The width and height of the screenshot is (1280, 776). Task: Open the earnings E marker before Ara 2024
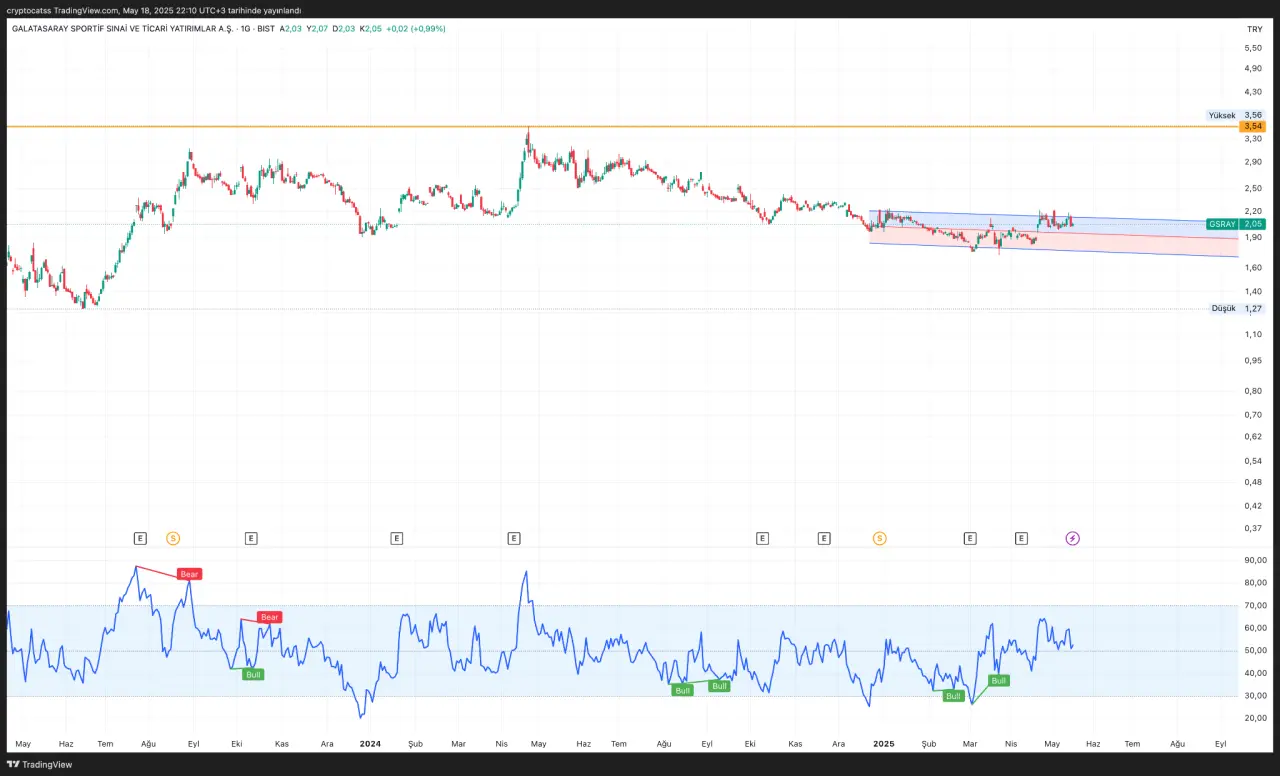(824, 538)
